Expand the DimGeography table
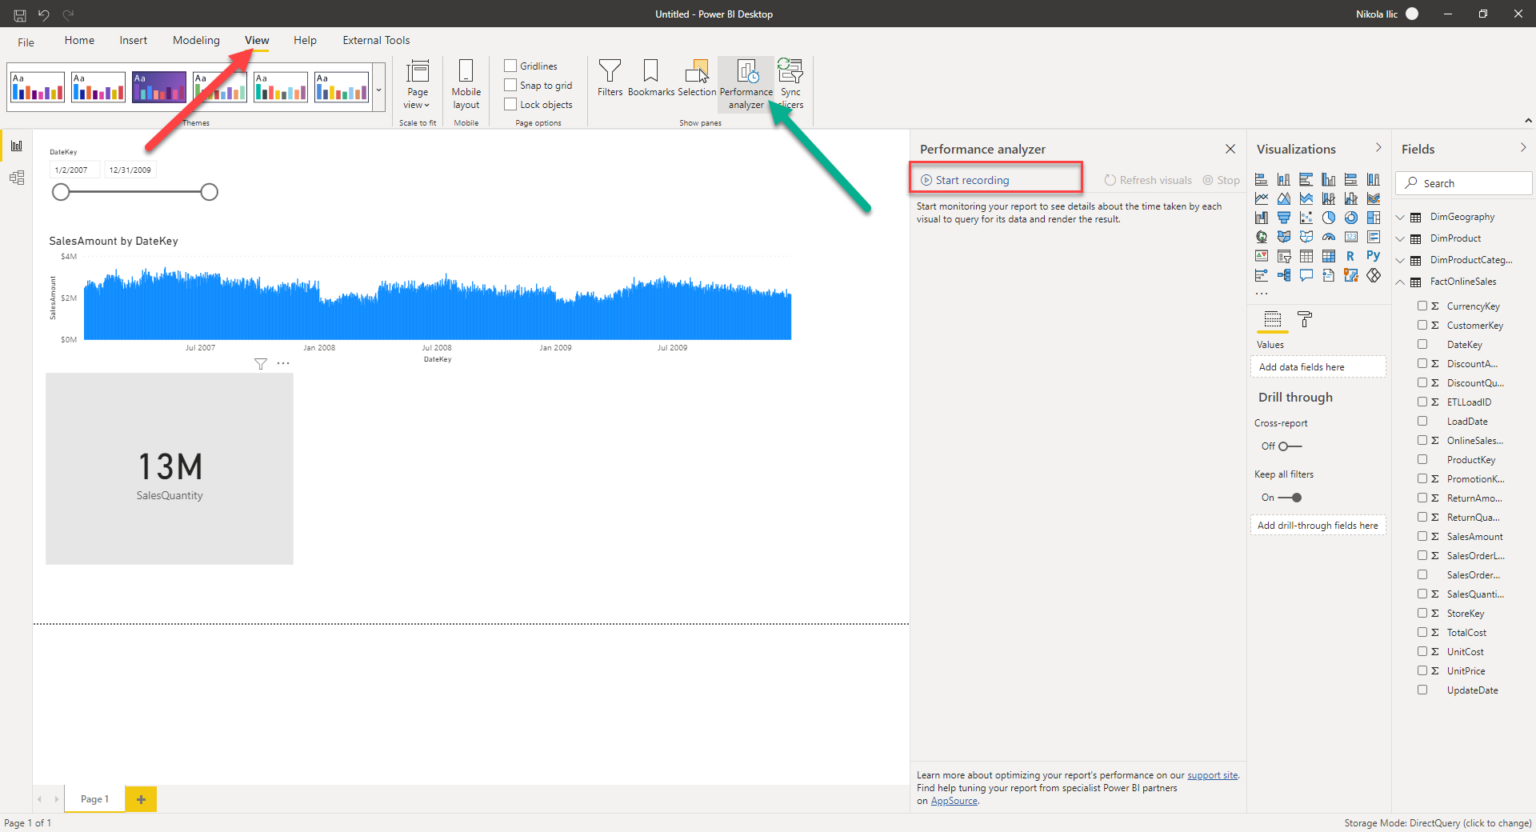This screenshot has height=832, width=1536. 1399,216
